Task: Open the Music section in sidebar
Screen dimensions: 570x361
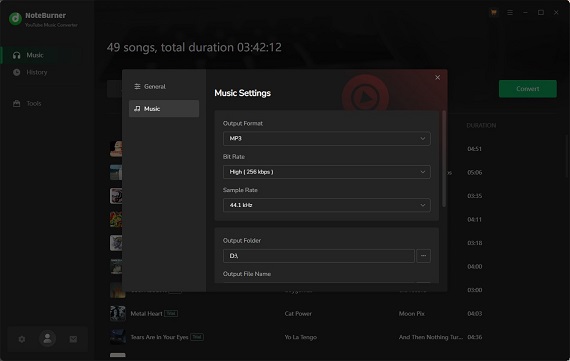Action: click(x=35, y=55)
